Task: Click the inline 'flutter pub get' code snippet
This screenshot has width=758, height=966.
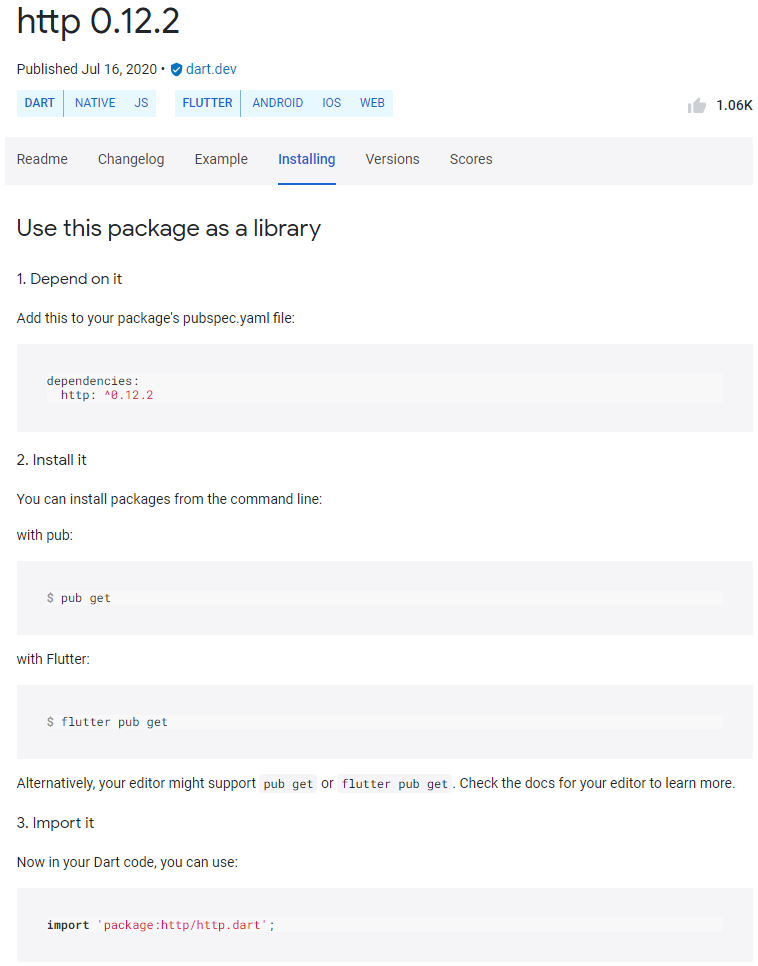Action: pyautogui.click(x=394, y=784)
